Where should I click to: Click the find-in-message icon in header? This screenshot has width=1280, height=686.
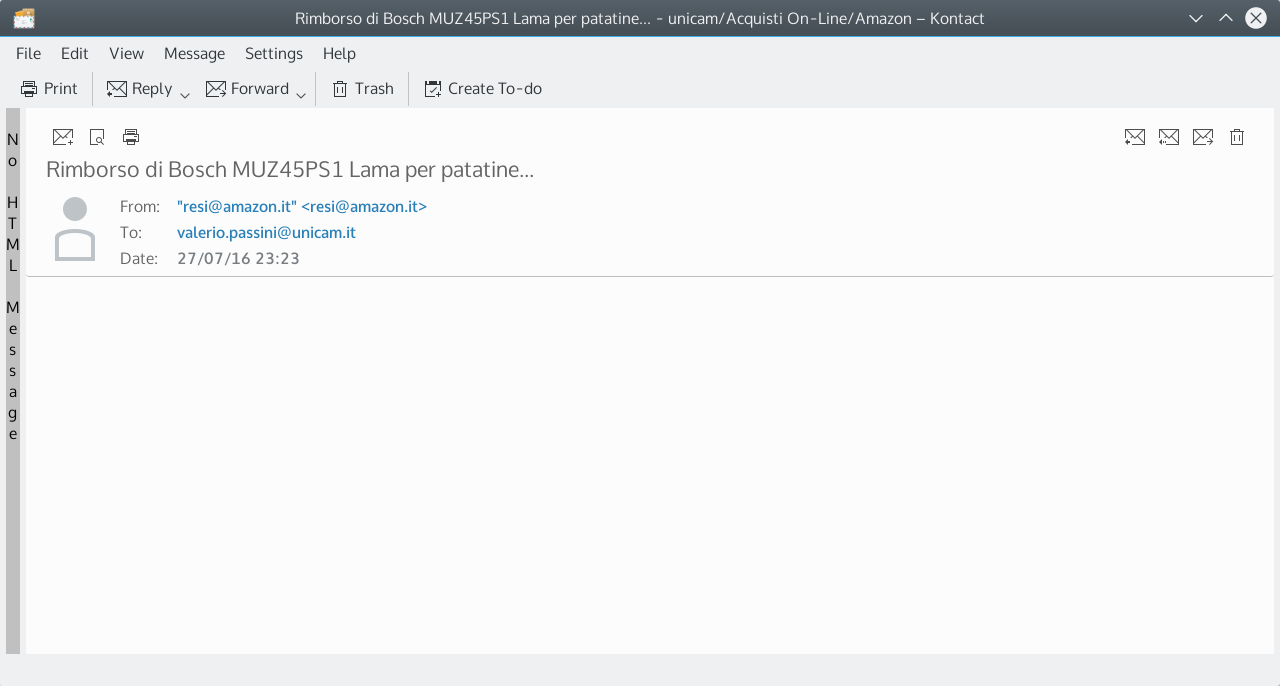pyautogui.click(x=97, y=137)
